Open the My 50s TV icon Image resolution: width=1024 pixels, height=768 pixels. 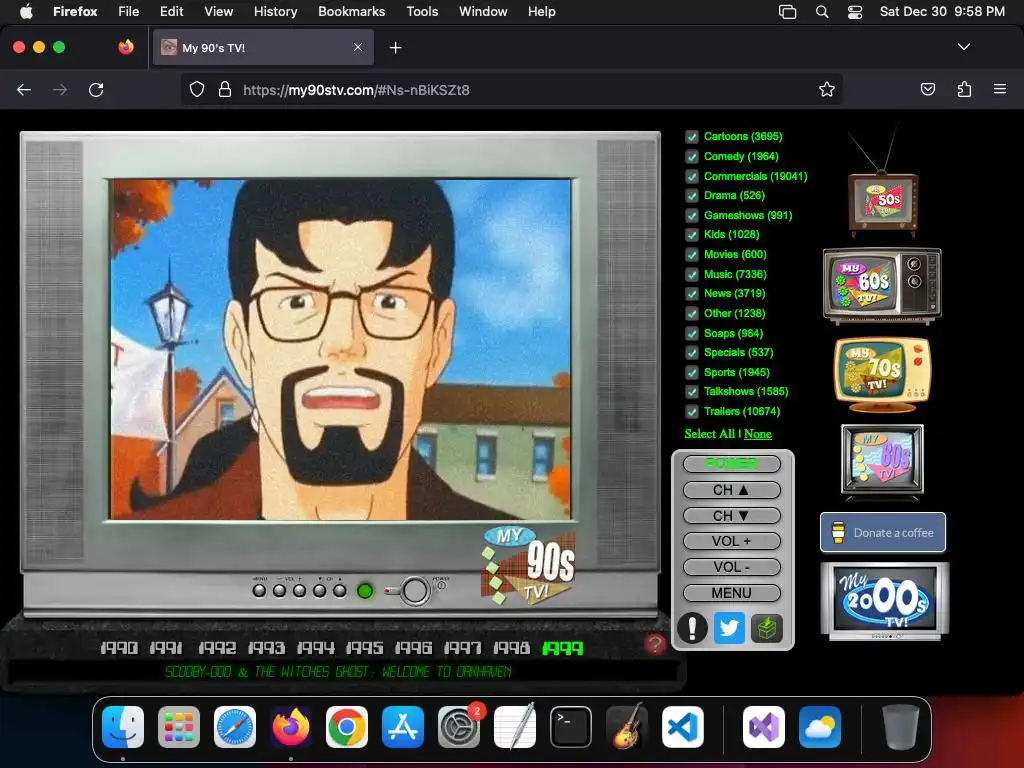882,204
